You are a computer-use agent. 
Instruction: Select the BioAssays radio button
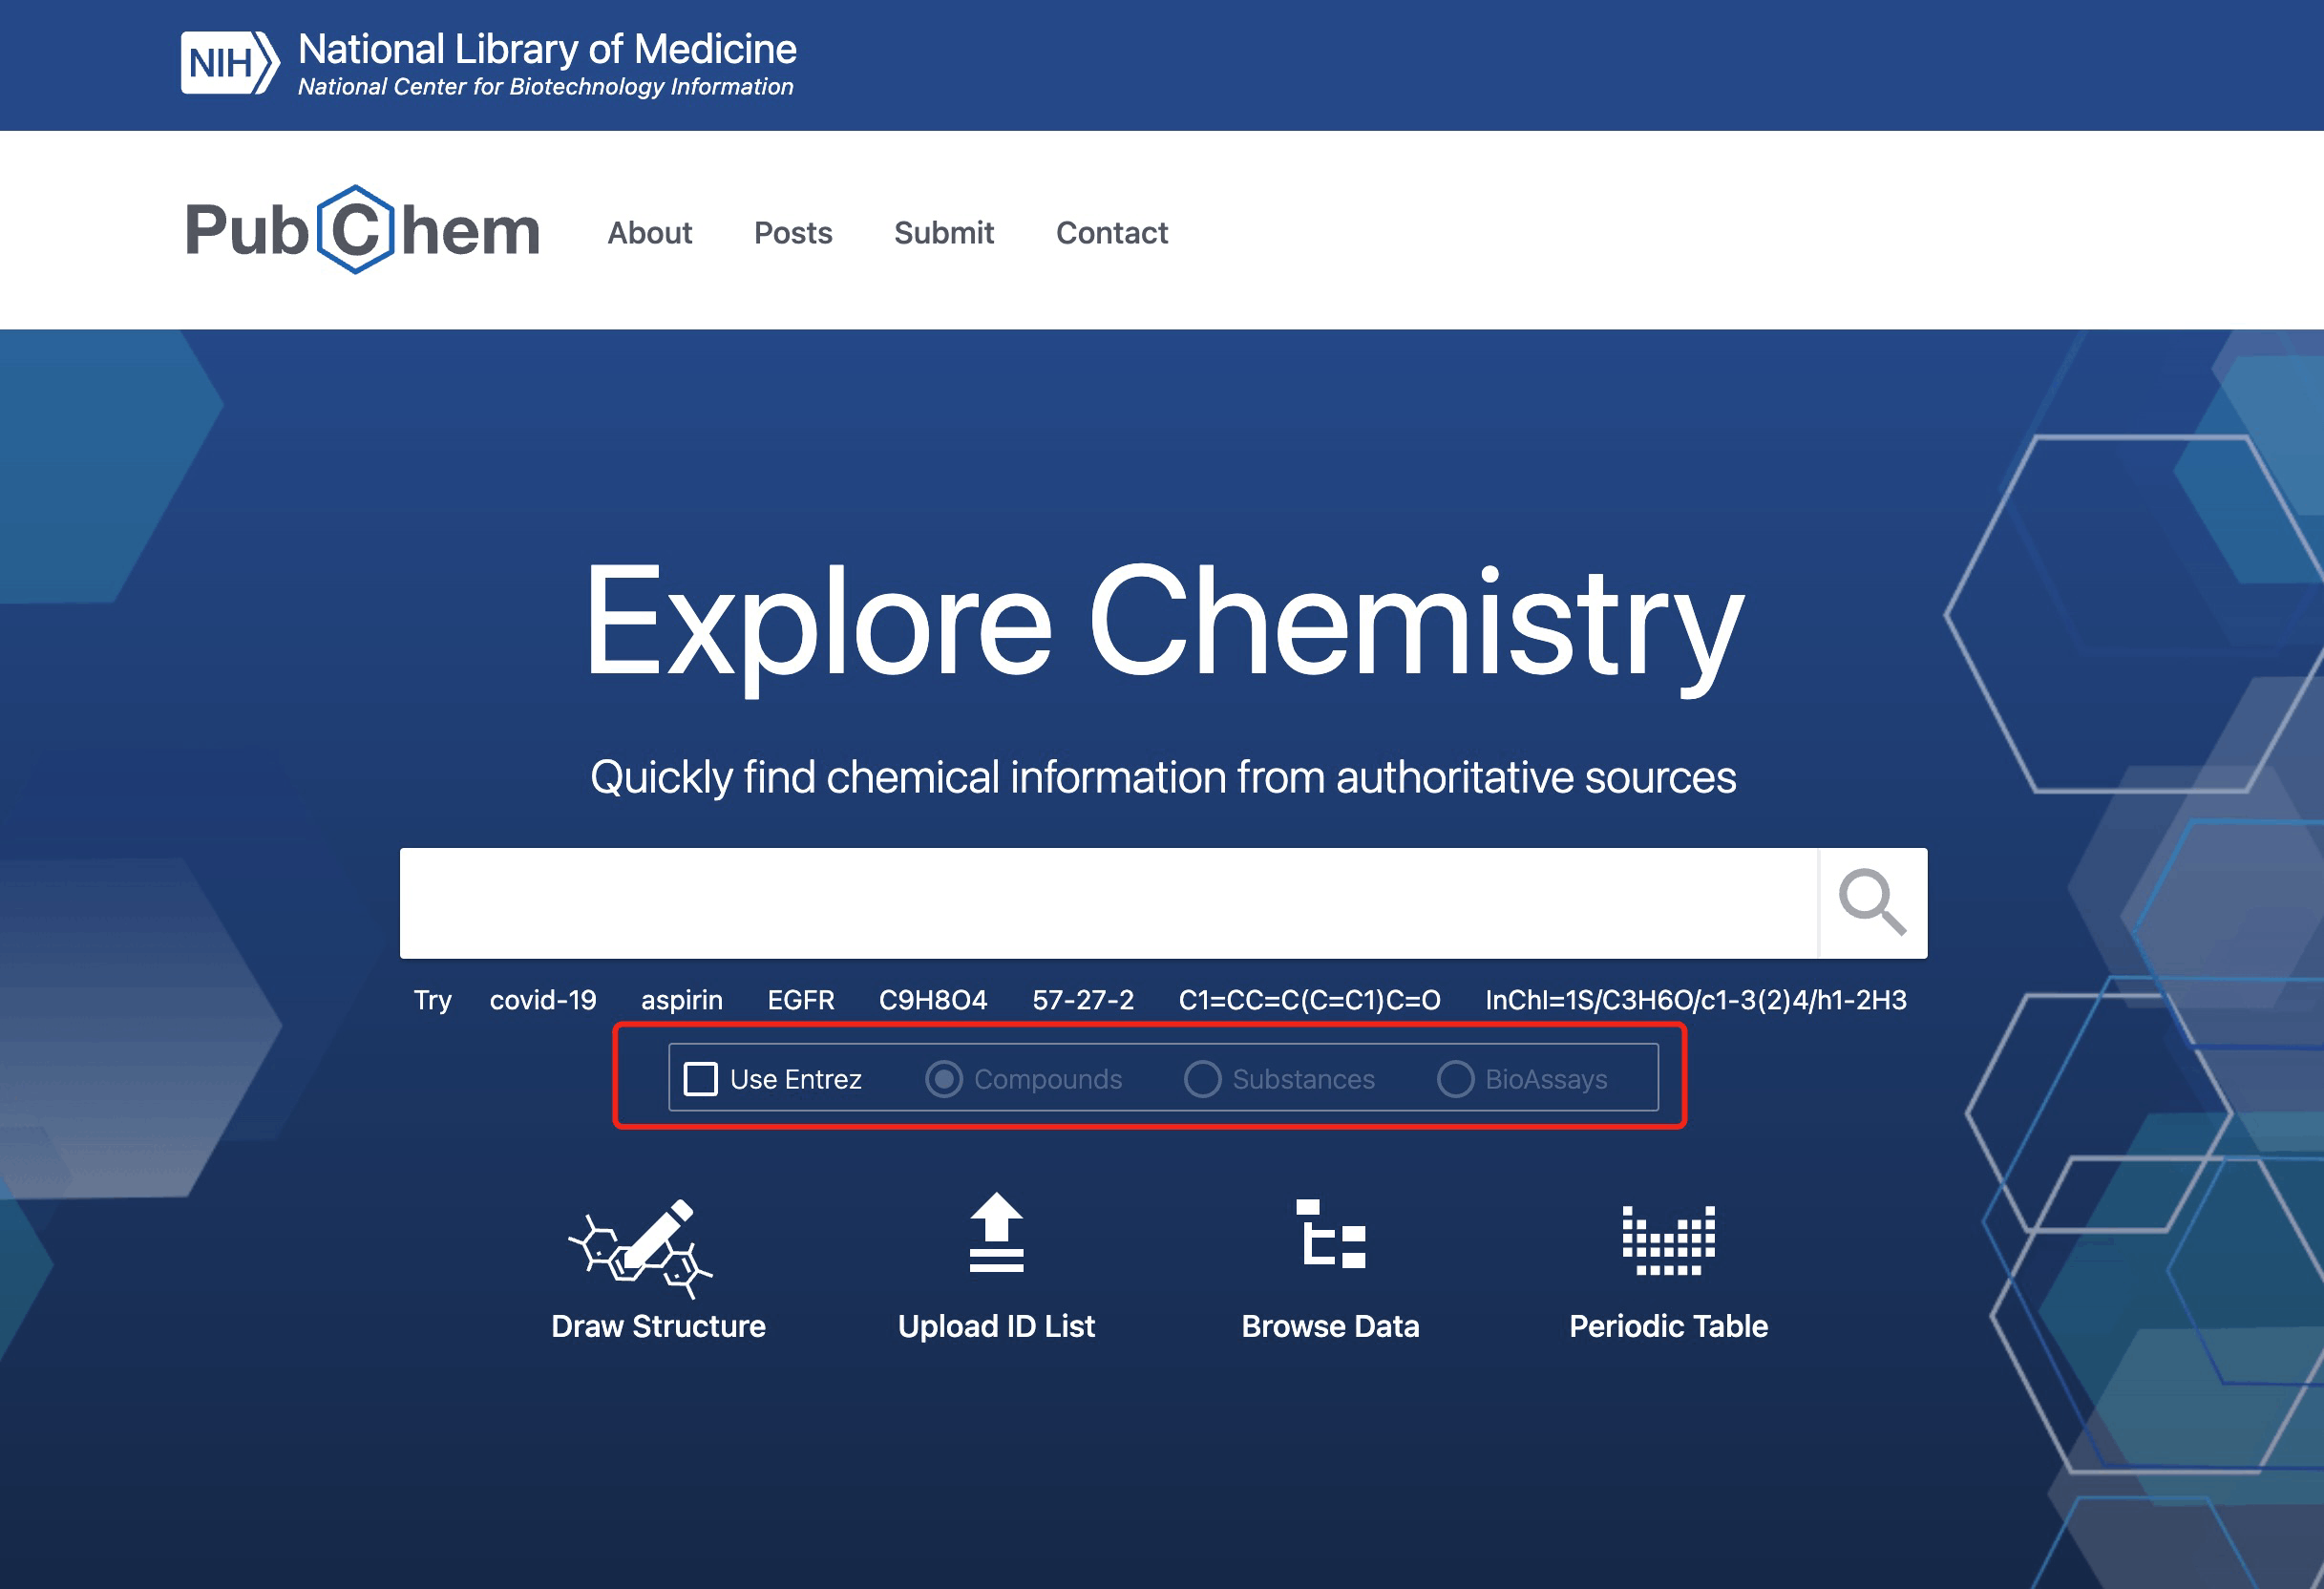pyautogui.click(x=1455, y=1079)
